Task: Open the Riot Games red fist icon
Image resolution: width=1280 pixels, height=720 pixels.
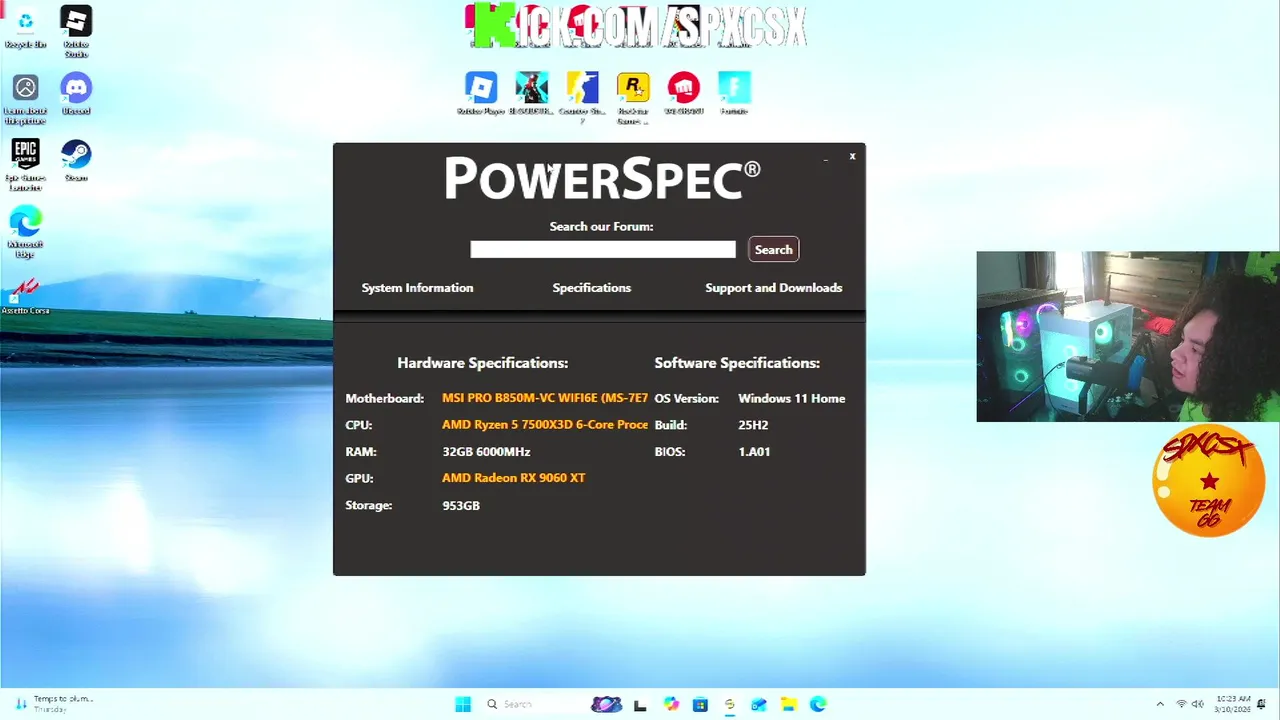Action: tap(684, 94)
